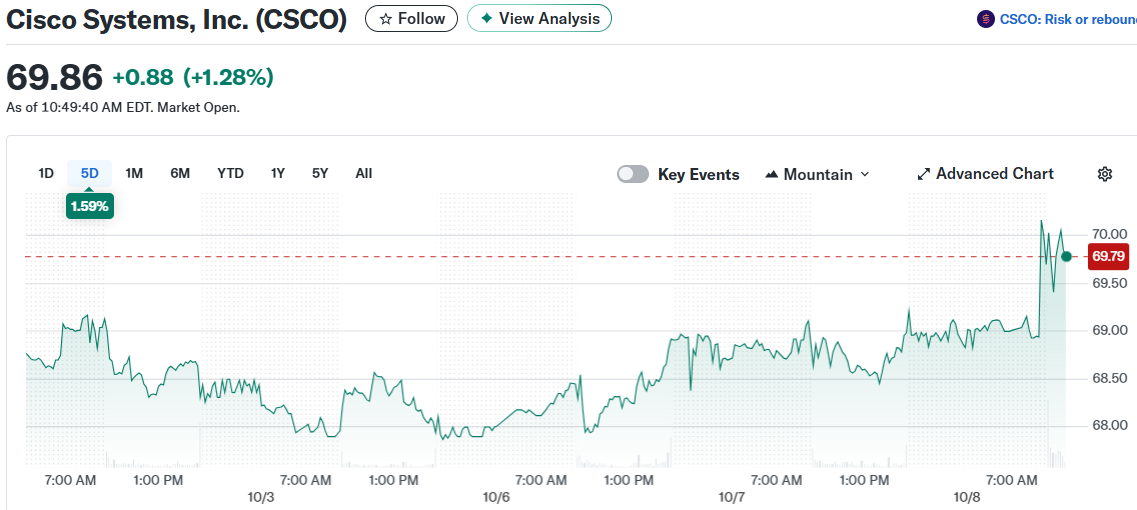Screen dimensions: 1137x510
Task: Select the 1D time range tab
Action: 46,173
